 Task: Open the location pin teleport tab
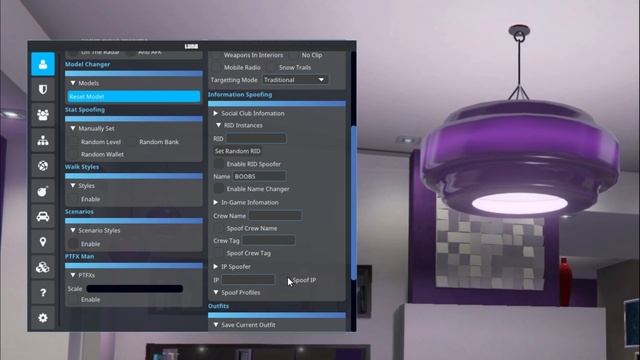click(43, 242)
